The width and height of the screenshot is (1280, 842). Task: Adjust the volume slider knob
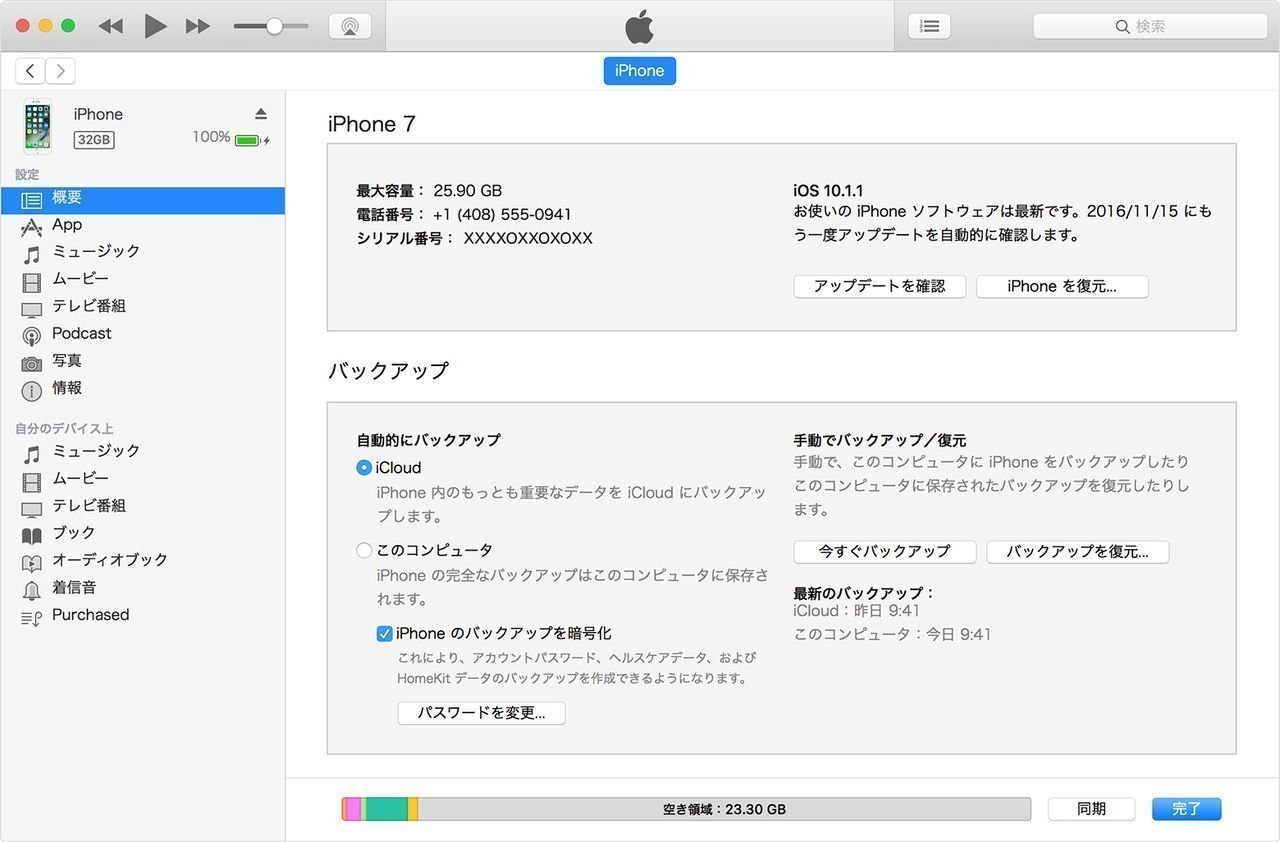pyautogui.click(x=274, y=26)
